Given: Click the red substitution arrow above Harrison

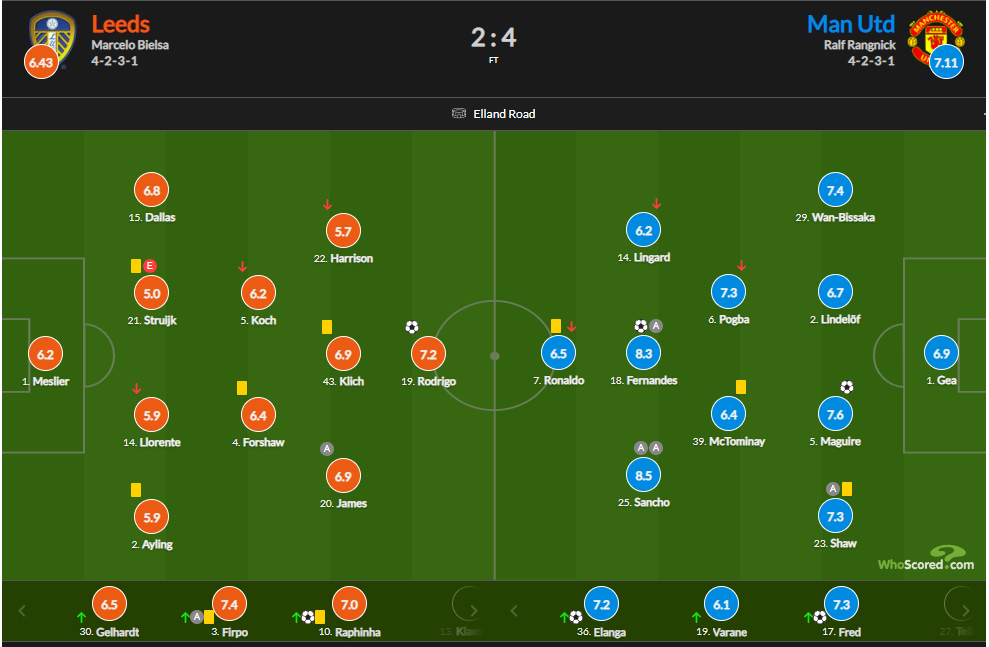Looking at the screenshot, I should [x=327, y=205].
